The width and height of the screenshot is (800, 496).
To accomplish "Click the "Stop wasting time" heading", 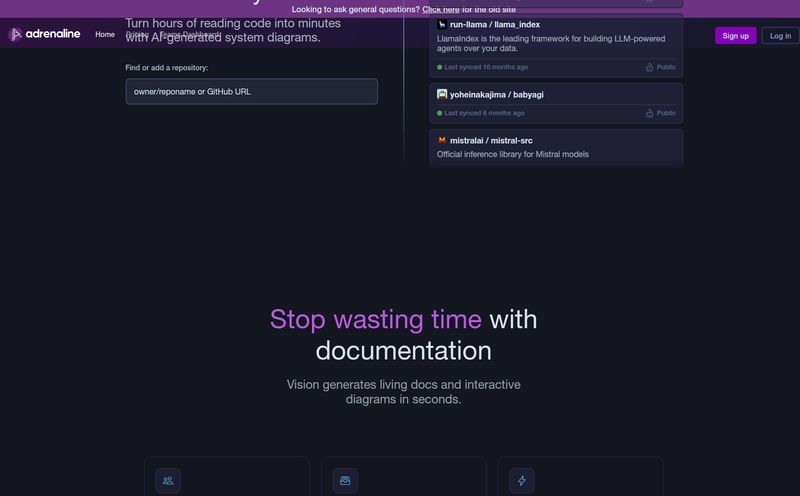I will [x=376, y=319].
